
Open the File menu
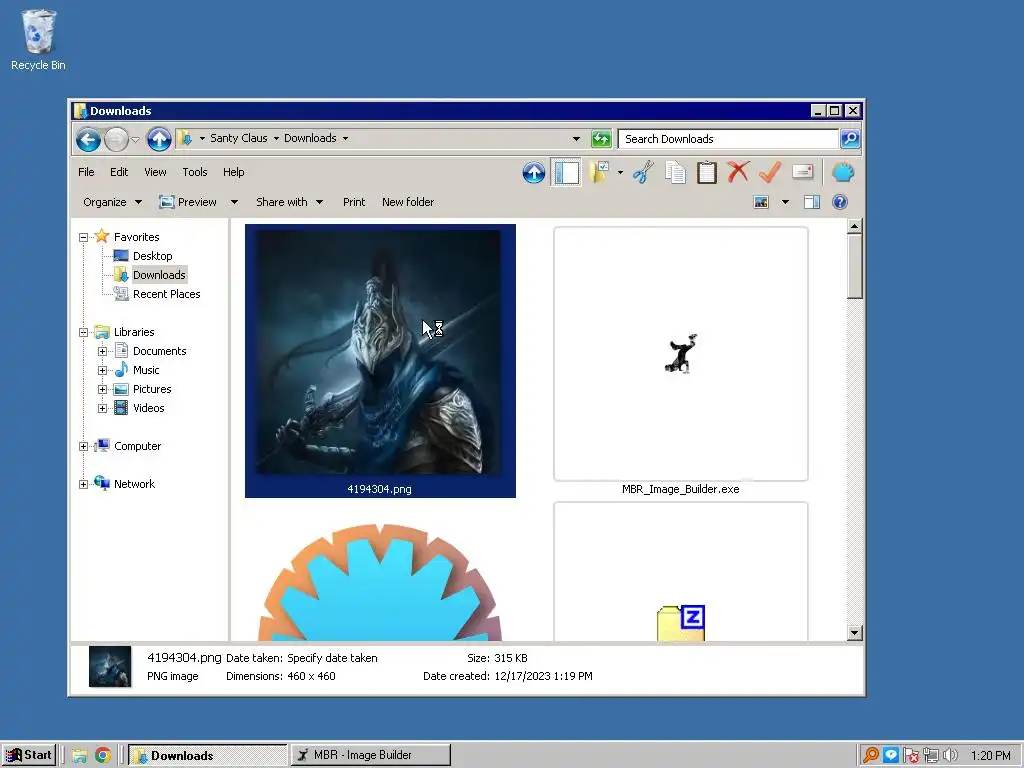[86, 172]
